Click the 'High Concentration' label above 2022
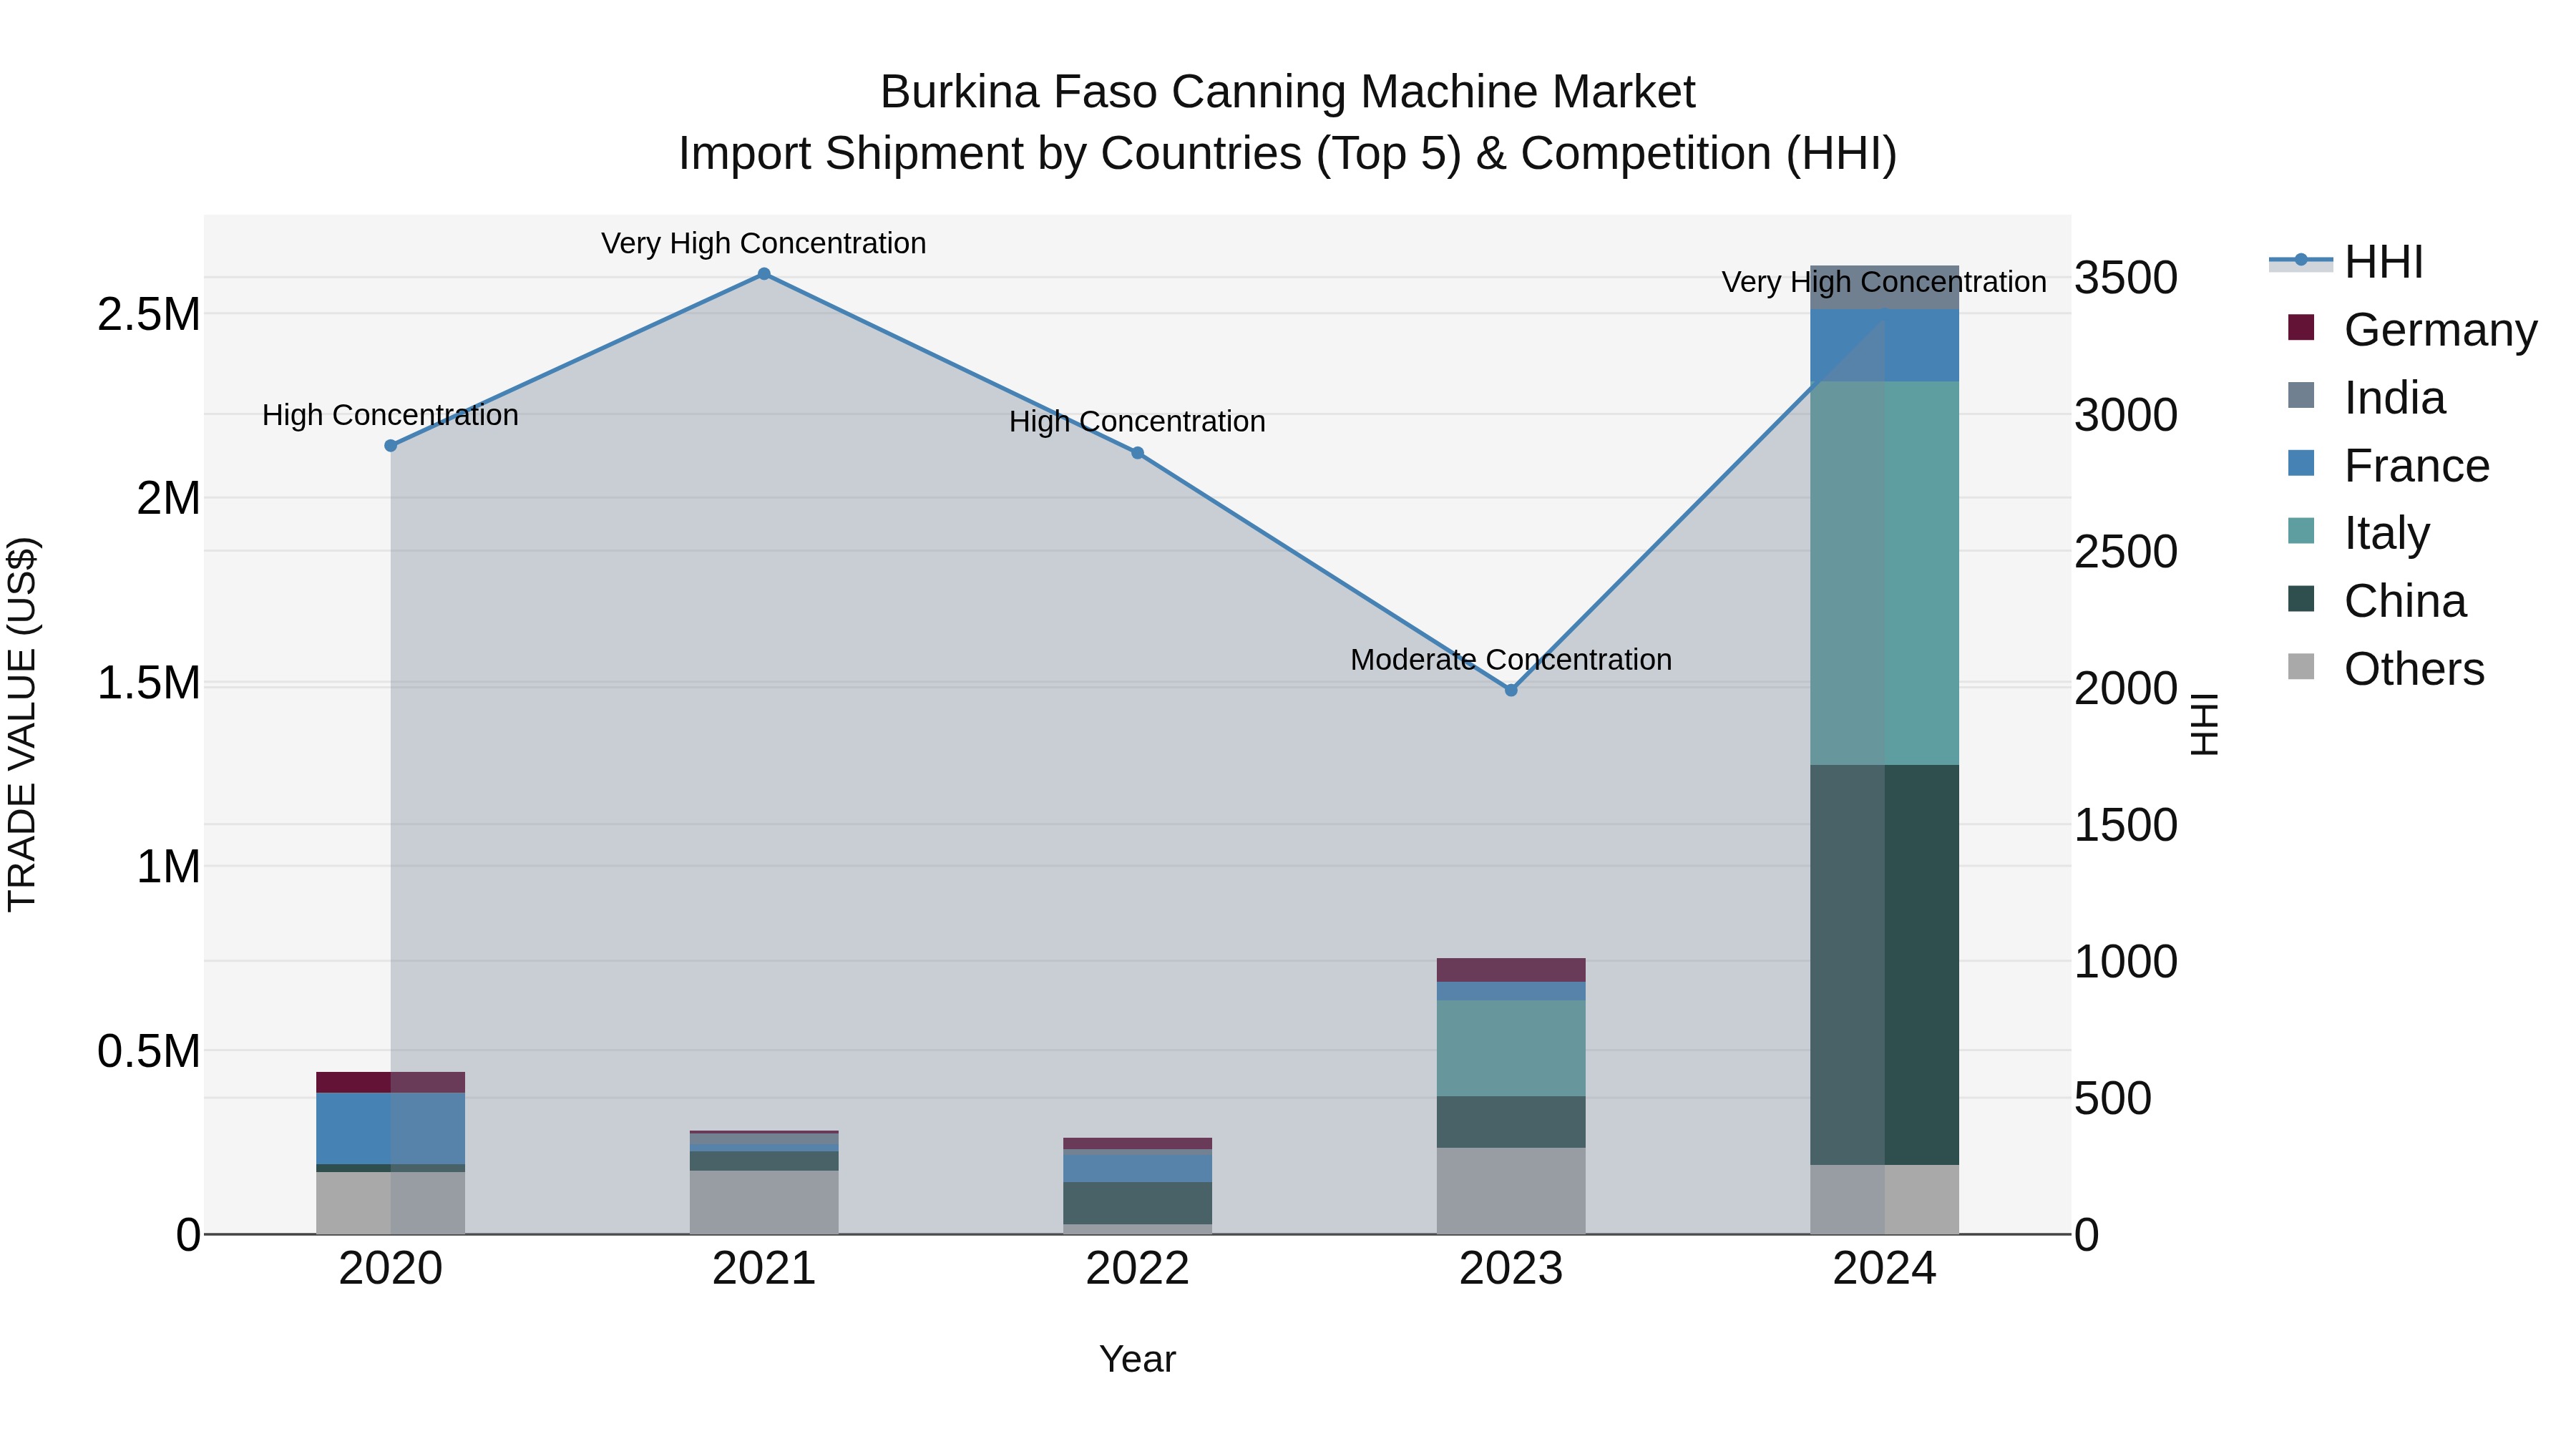2576x1449 pixels. [x=1138, y=422]
